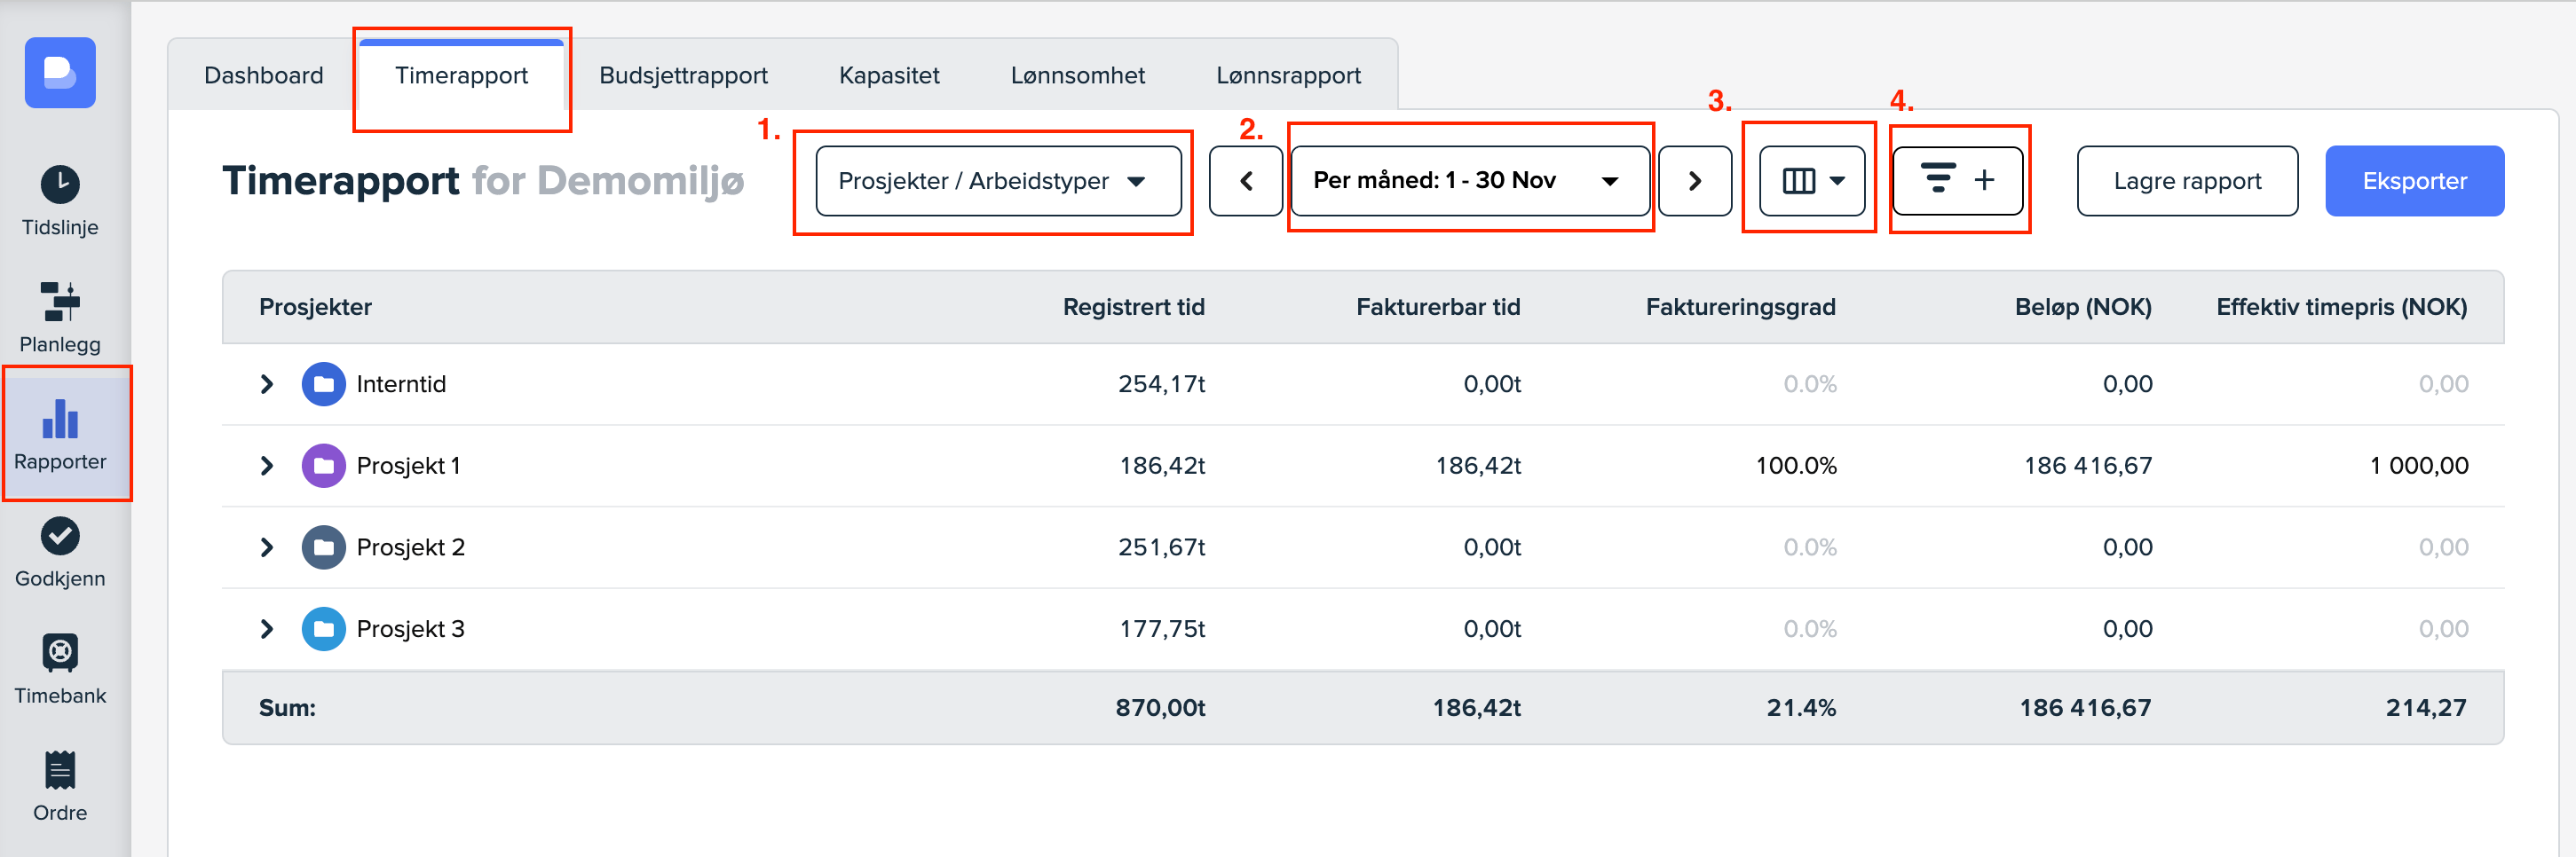Screen dimensions: 2576x857
Task: Go to previous month with left arrow
Action: click(x=1245, y=181)
